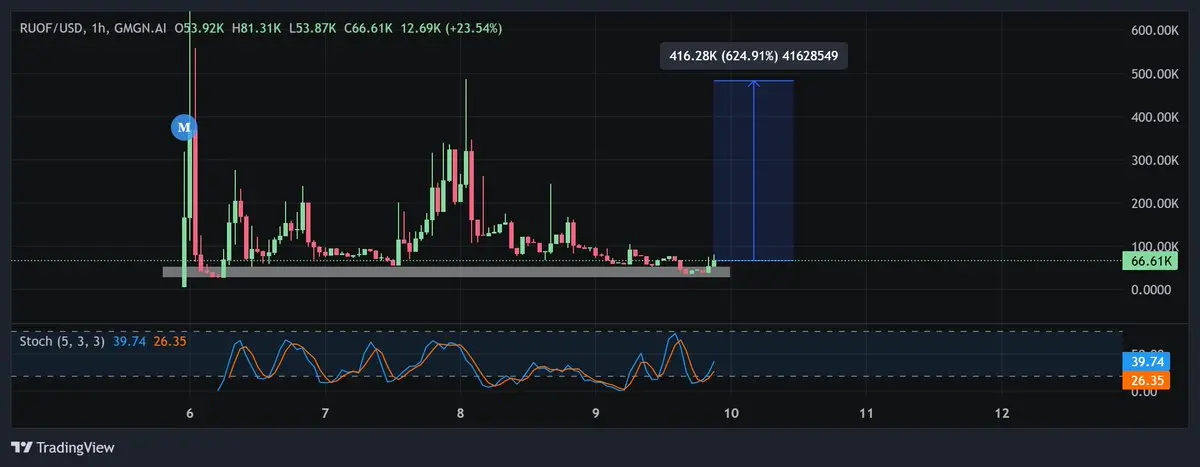1200x467 pixels.
Task: Click date label 9 on time axis
Action: [x=595, y=413]
